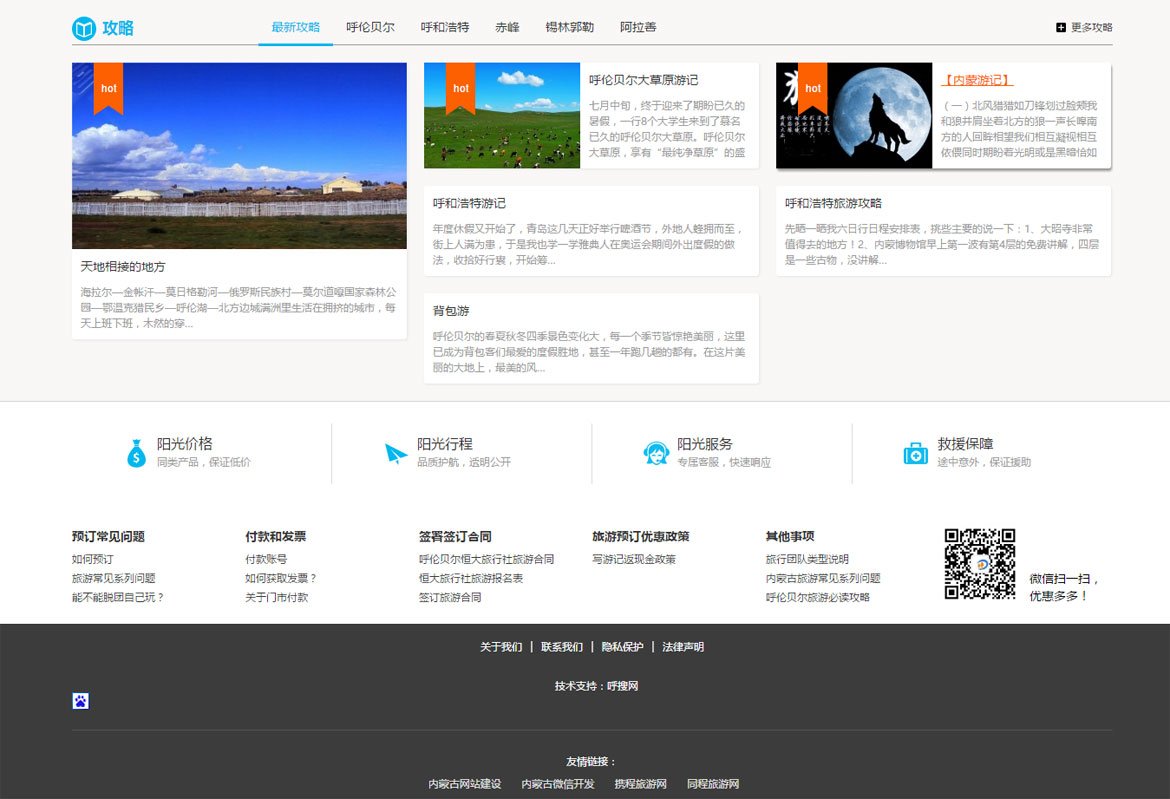
Task: Switch to the 赤峰 tab
Action: pyautogui.click(x=507, y=28)
